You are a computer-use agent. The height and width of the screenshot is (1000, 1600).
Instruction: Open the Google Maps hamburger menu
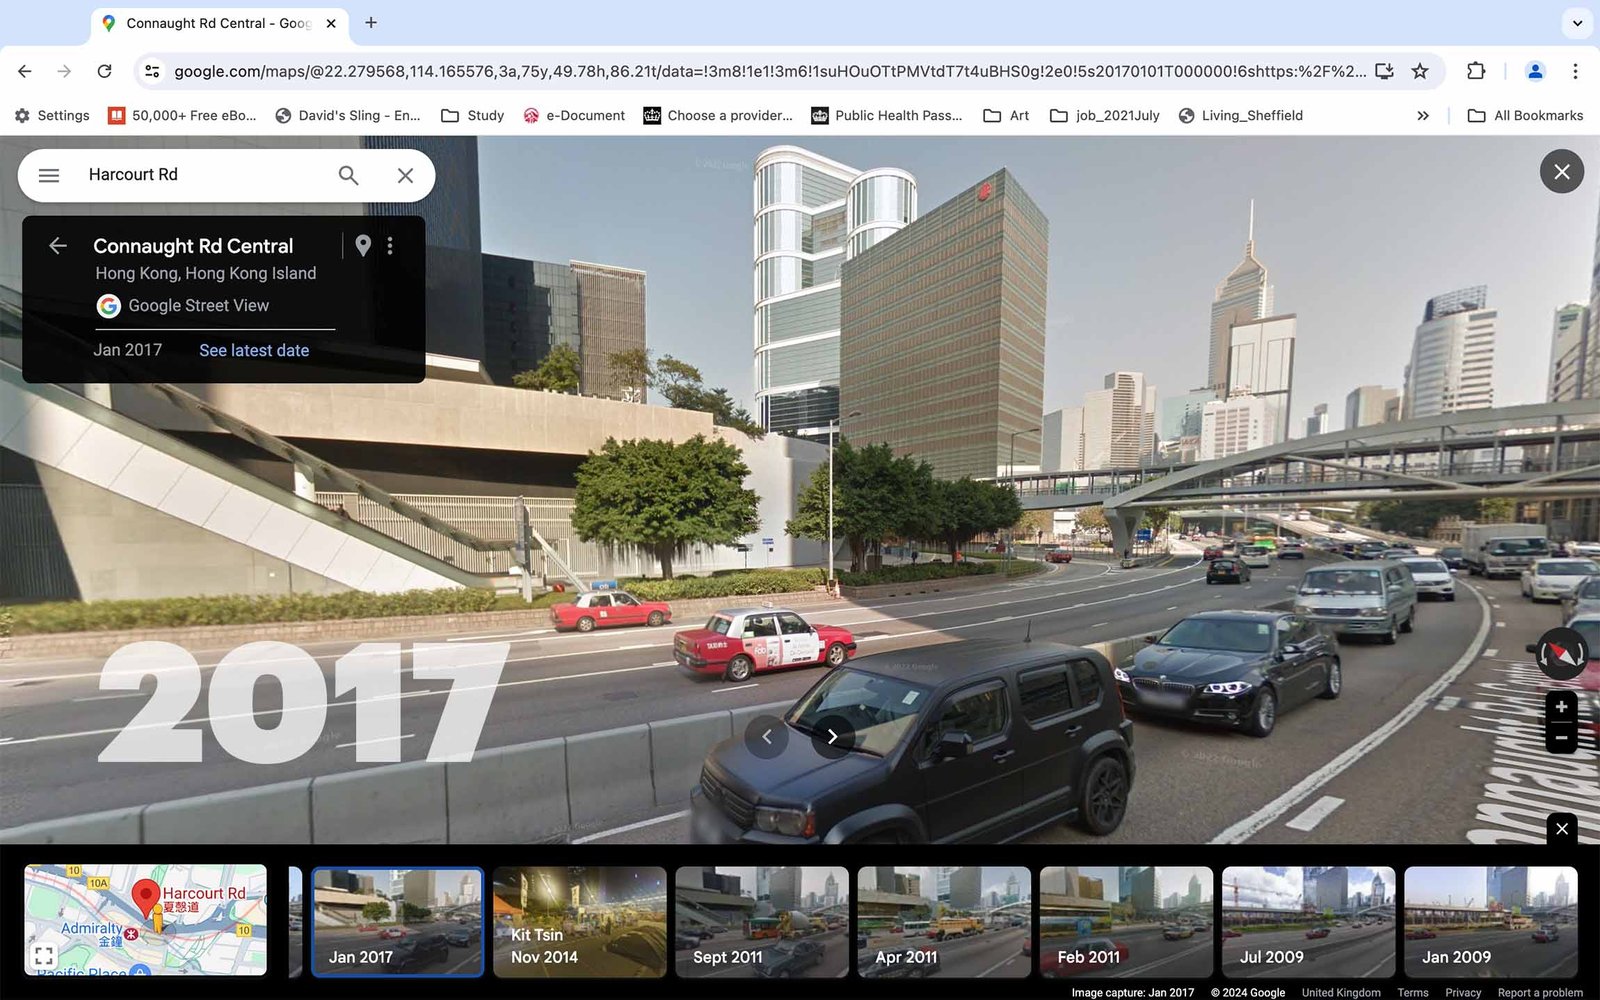coord(49,175)
